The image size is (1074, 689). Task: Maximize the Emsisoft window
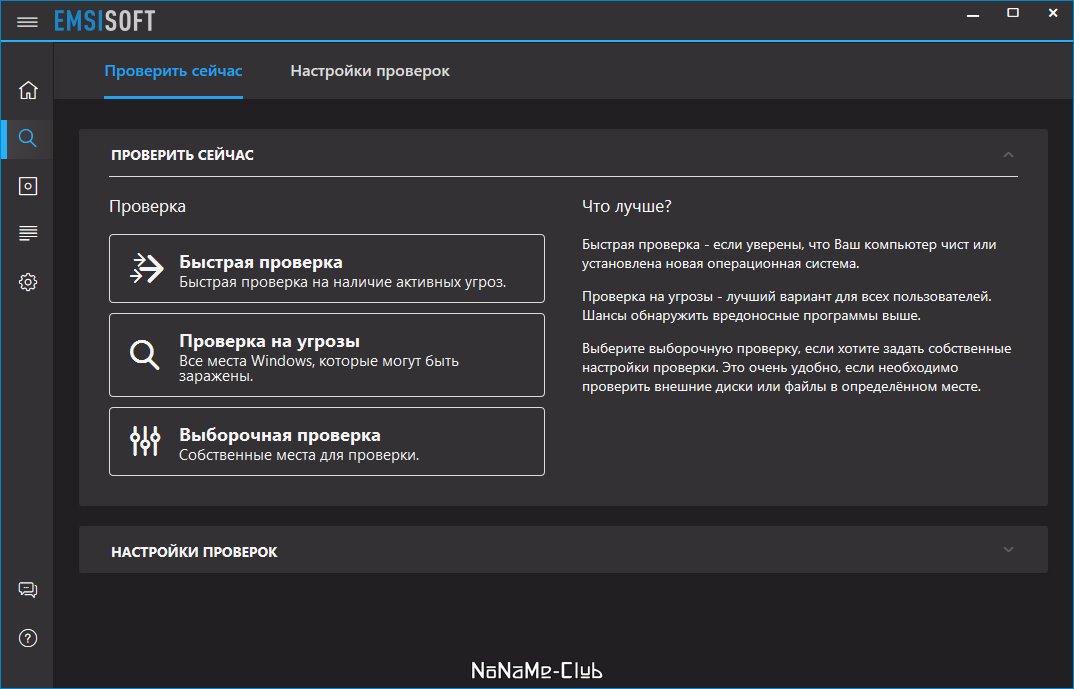[x=1013, y=13]
